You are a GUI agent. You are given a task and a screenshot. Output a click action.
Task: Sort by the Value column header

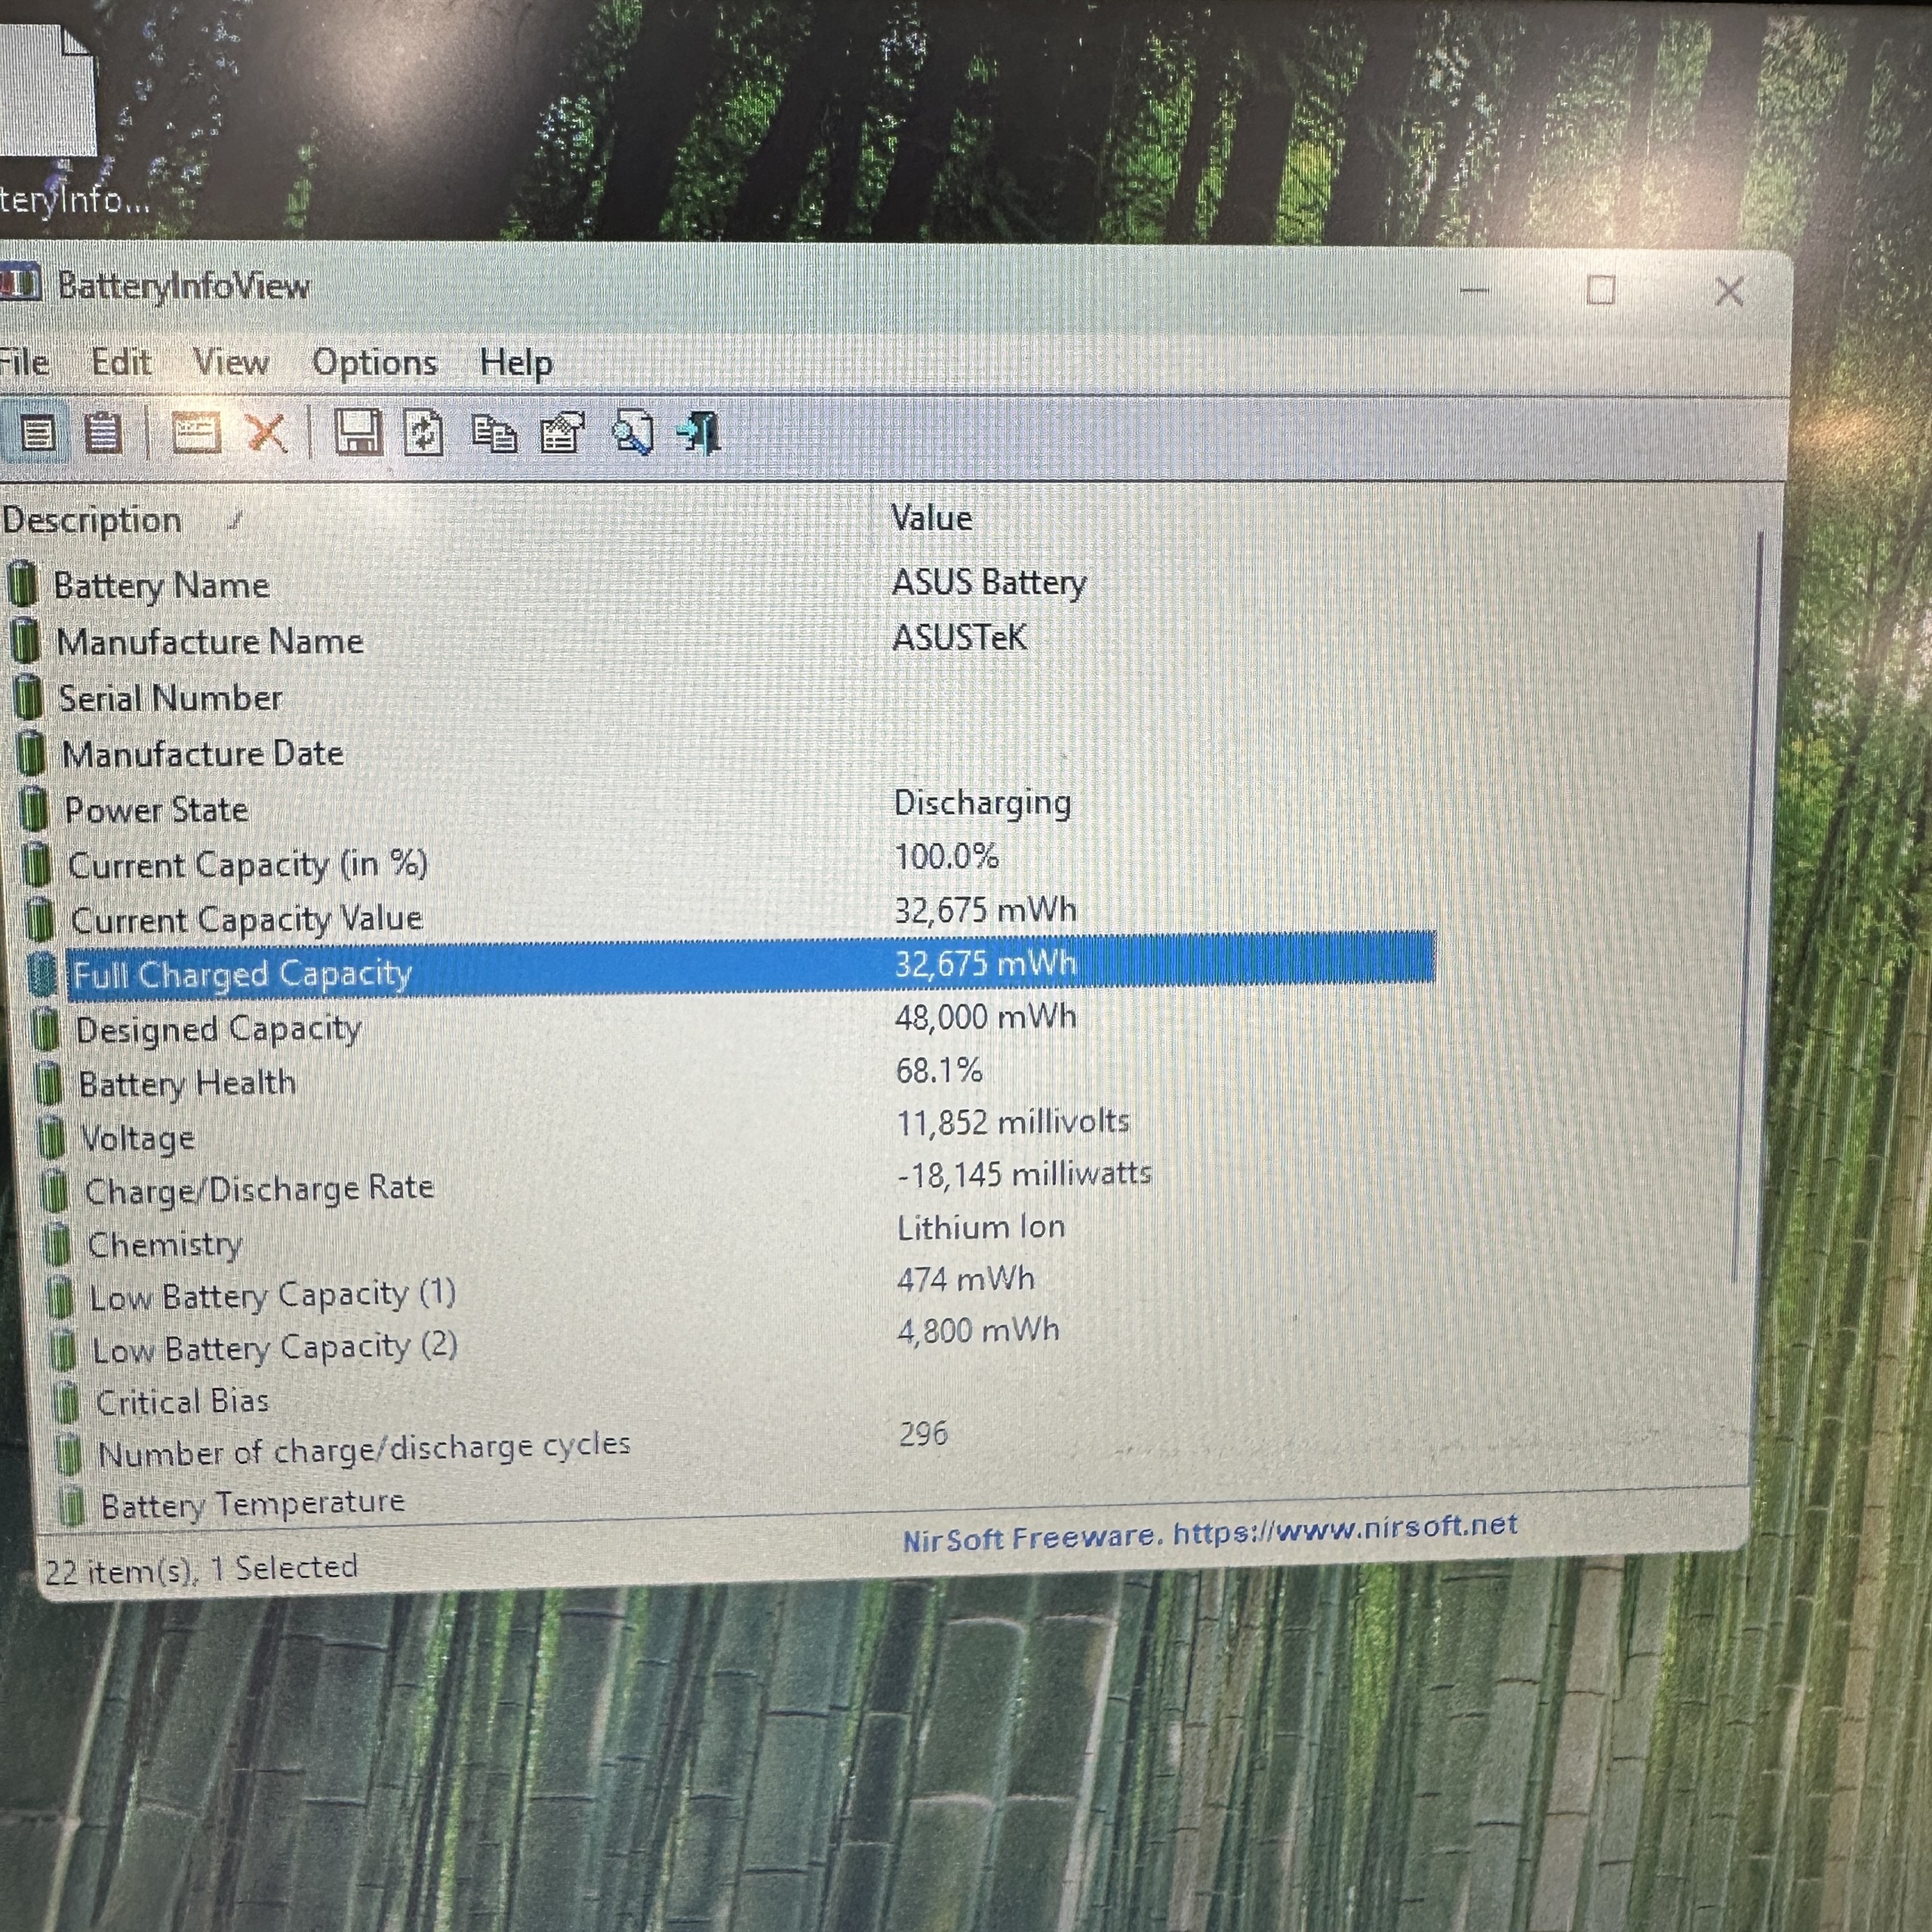[x=931, y=518]
